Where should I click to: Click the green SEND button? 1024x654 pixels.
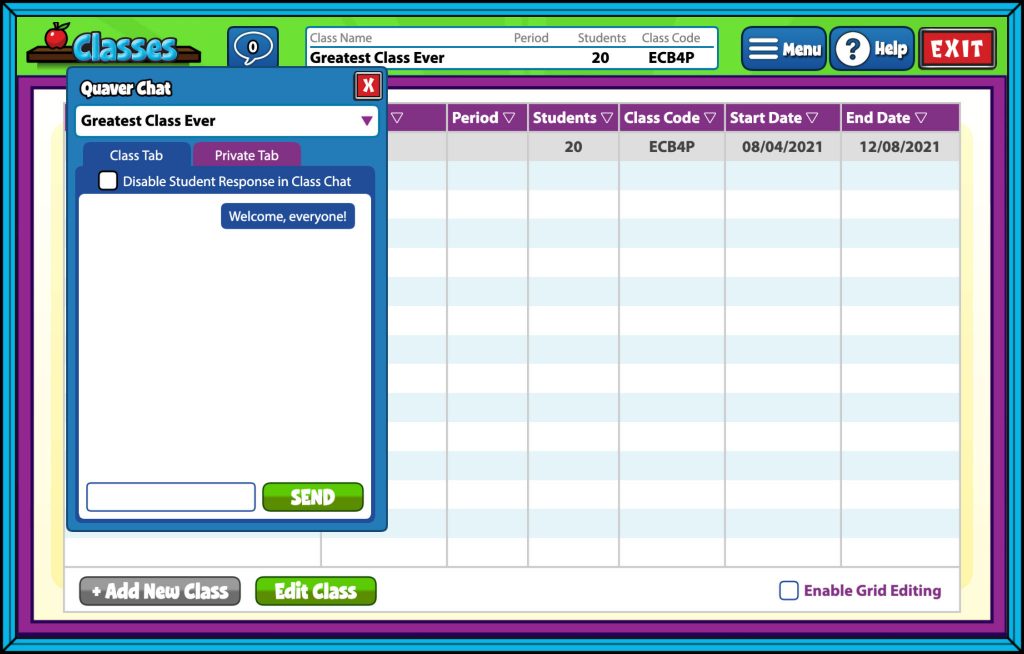tap(313, 497)
